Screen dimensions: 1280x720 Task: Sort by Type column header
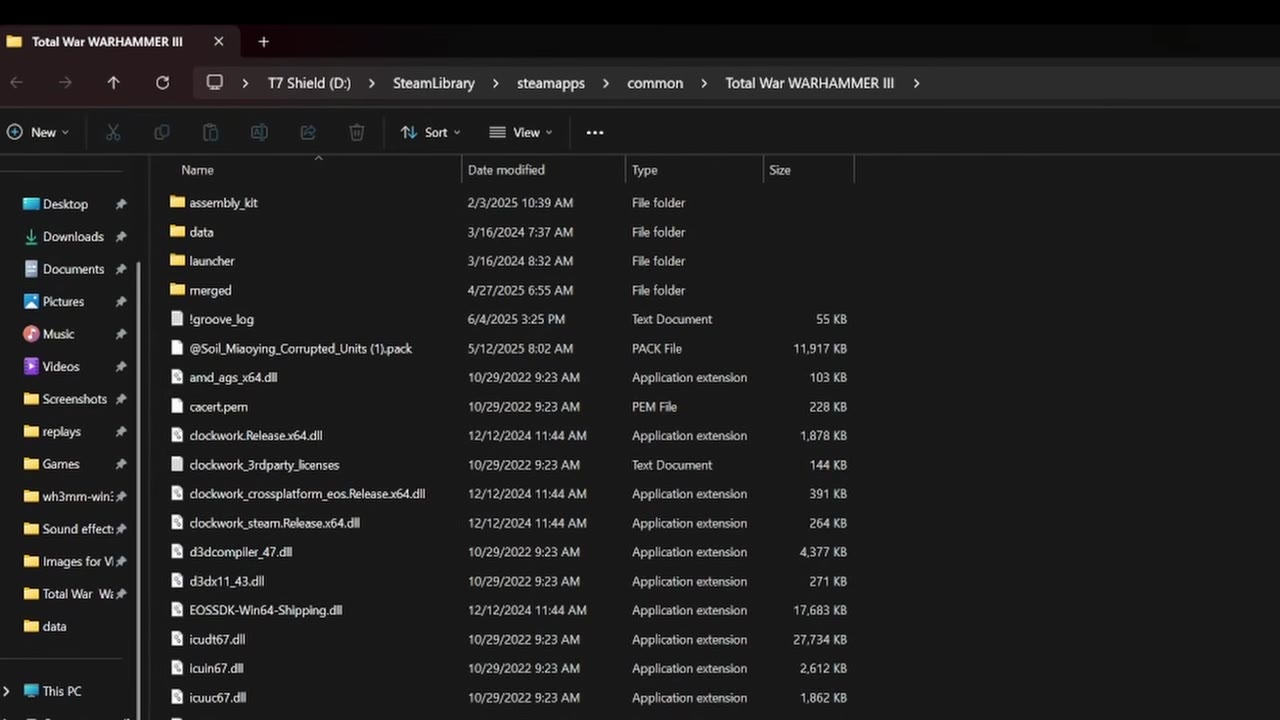(x=644, y=170)
